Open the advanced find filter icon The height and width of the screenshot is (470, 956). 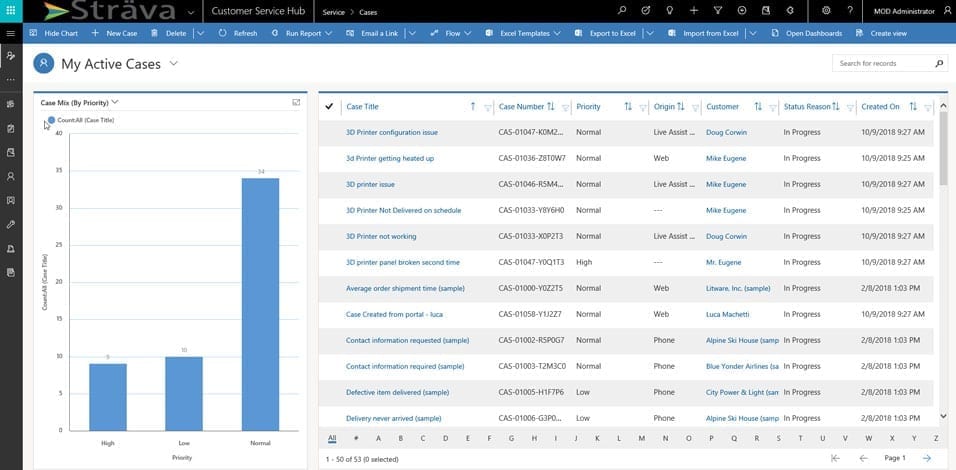click(x=718, y=11)
